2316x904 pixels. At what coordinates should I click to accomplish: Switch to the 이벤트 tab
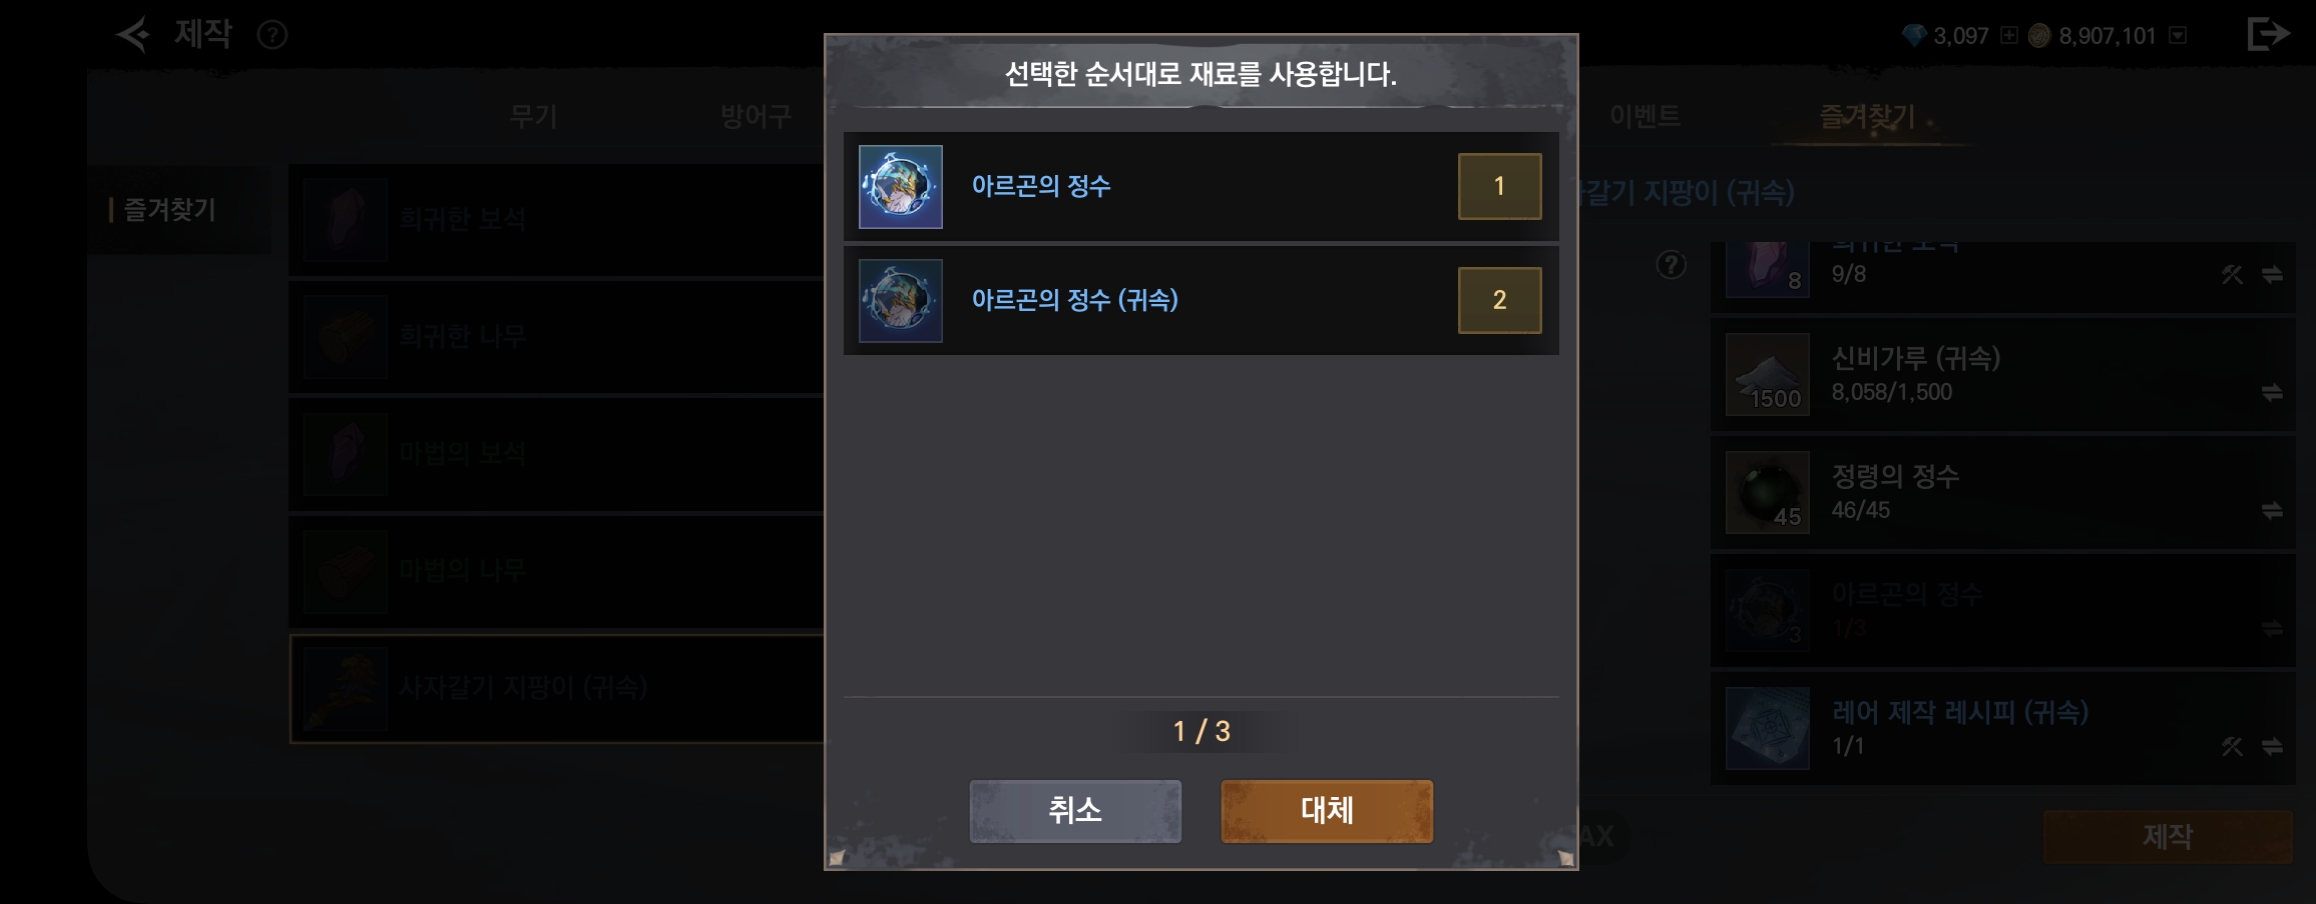click(x=1644, y=116)
